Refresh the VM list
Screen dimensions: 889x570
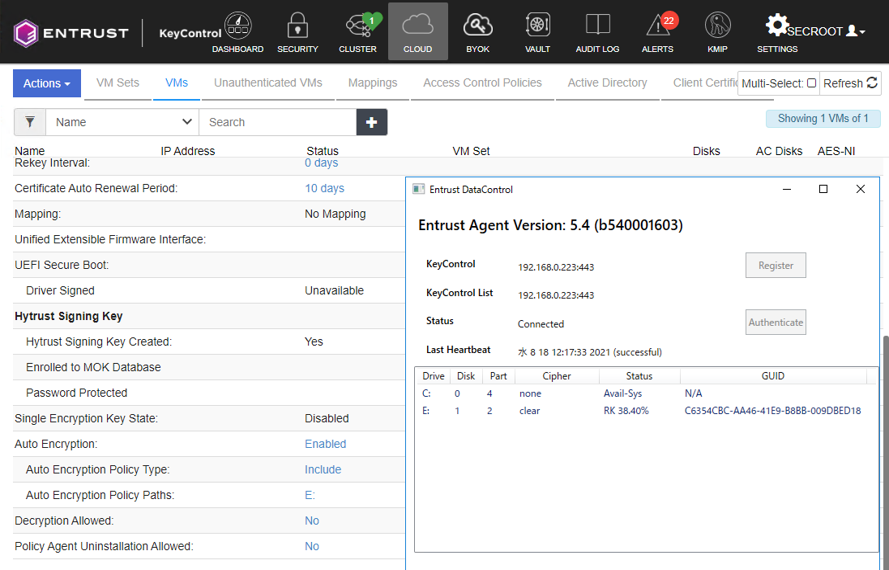pos(850,83)
